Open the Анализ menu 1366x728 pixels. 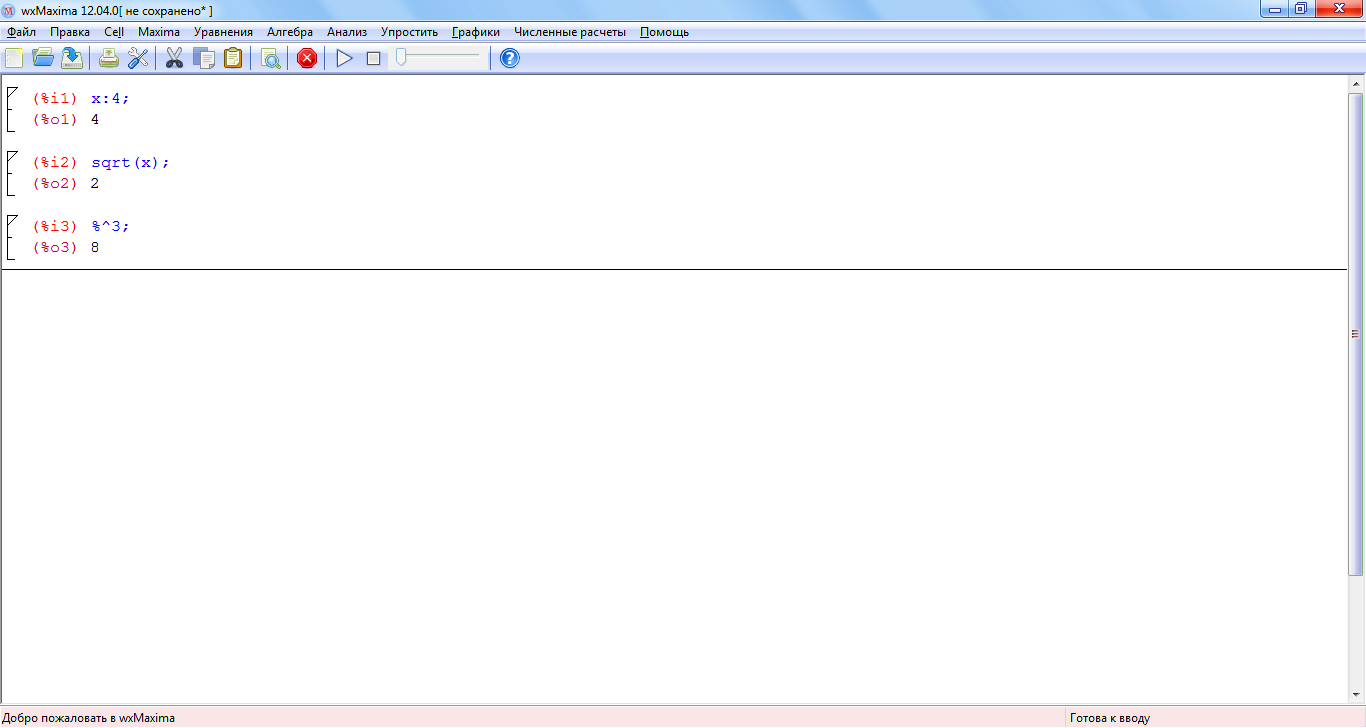[347, 32]
